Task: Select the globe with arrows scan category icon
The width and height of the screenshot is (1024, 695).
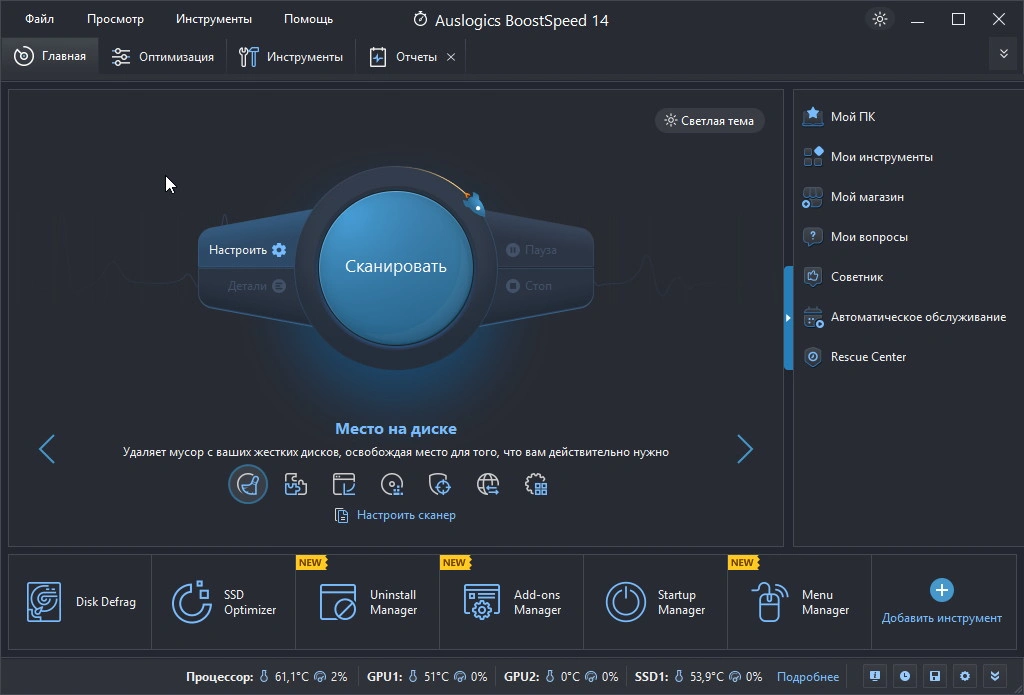Action: tap(488, 485)
